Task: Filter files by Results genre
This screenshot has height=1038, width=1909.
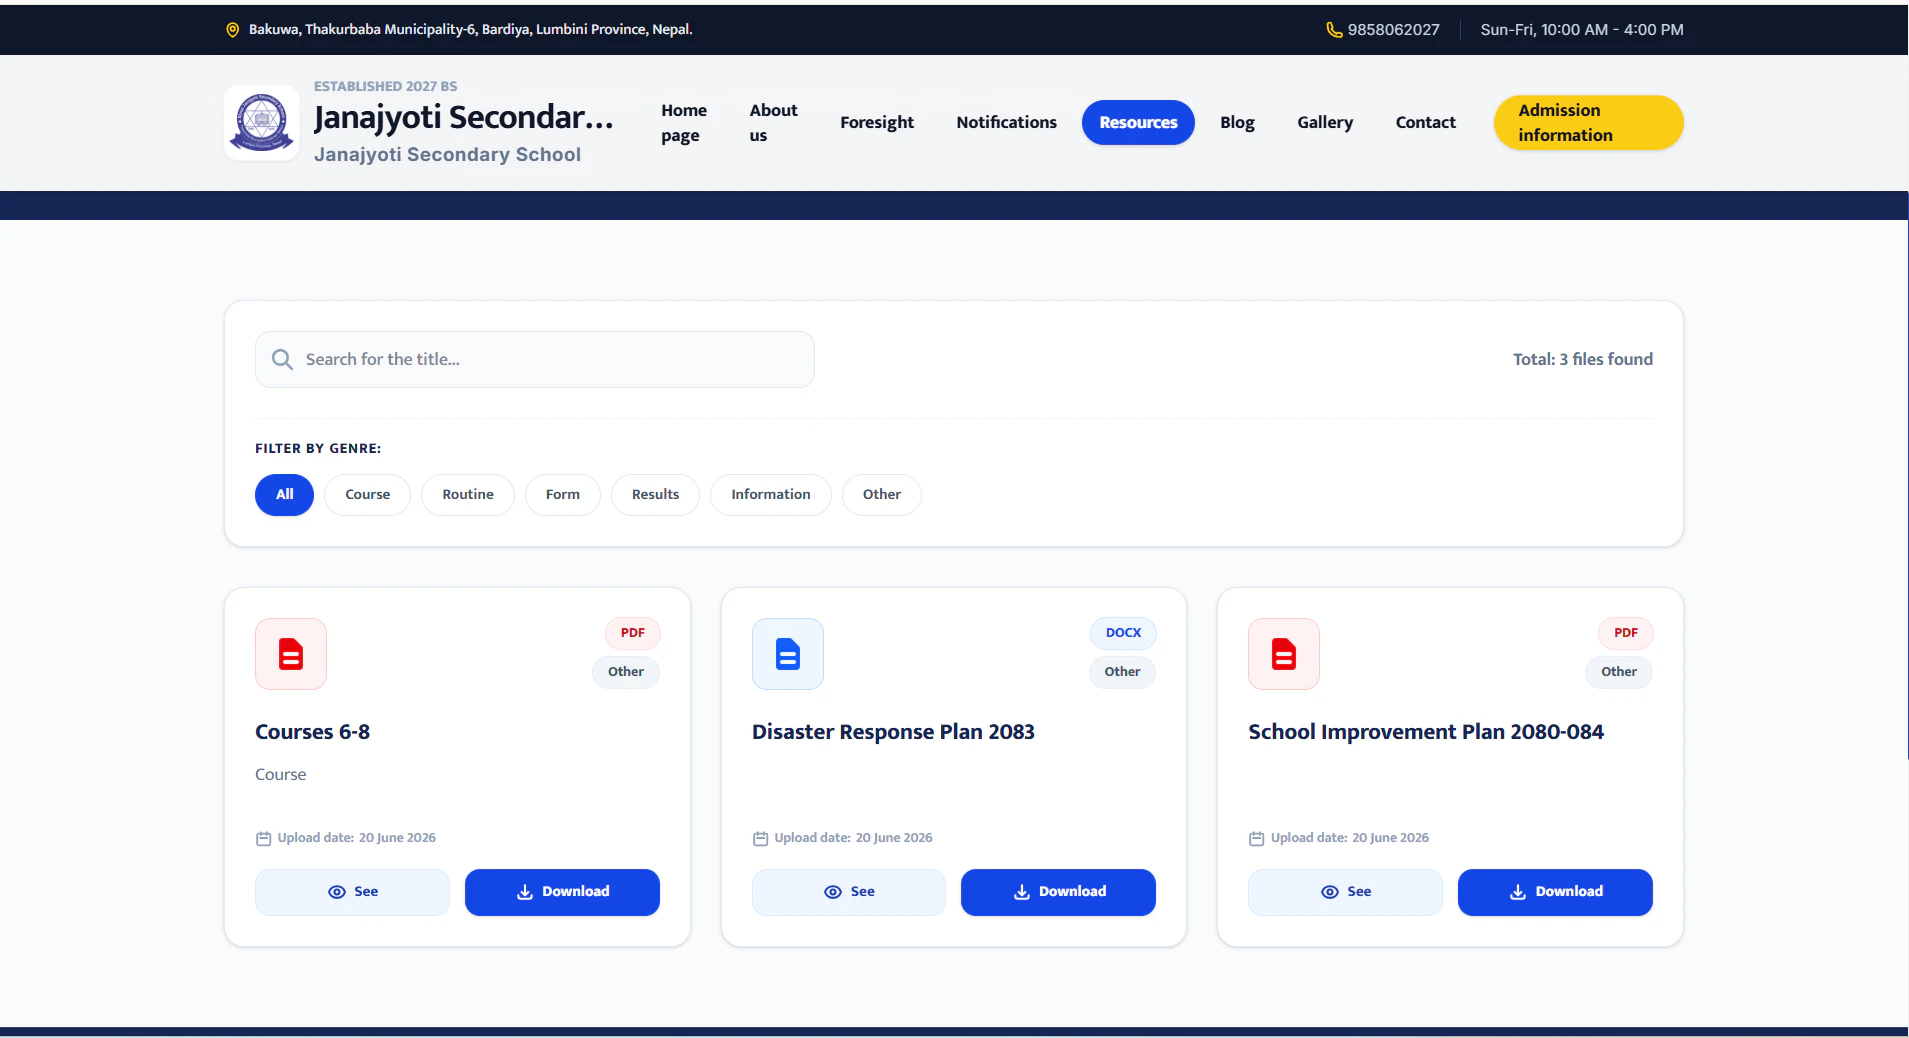Action: click(x=655, y=495)
